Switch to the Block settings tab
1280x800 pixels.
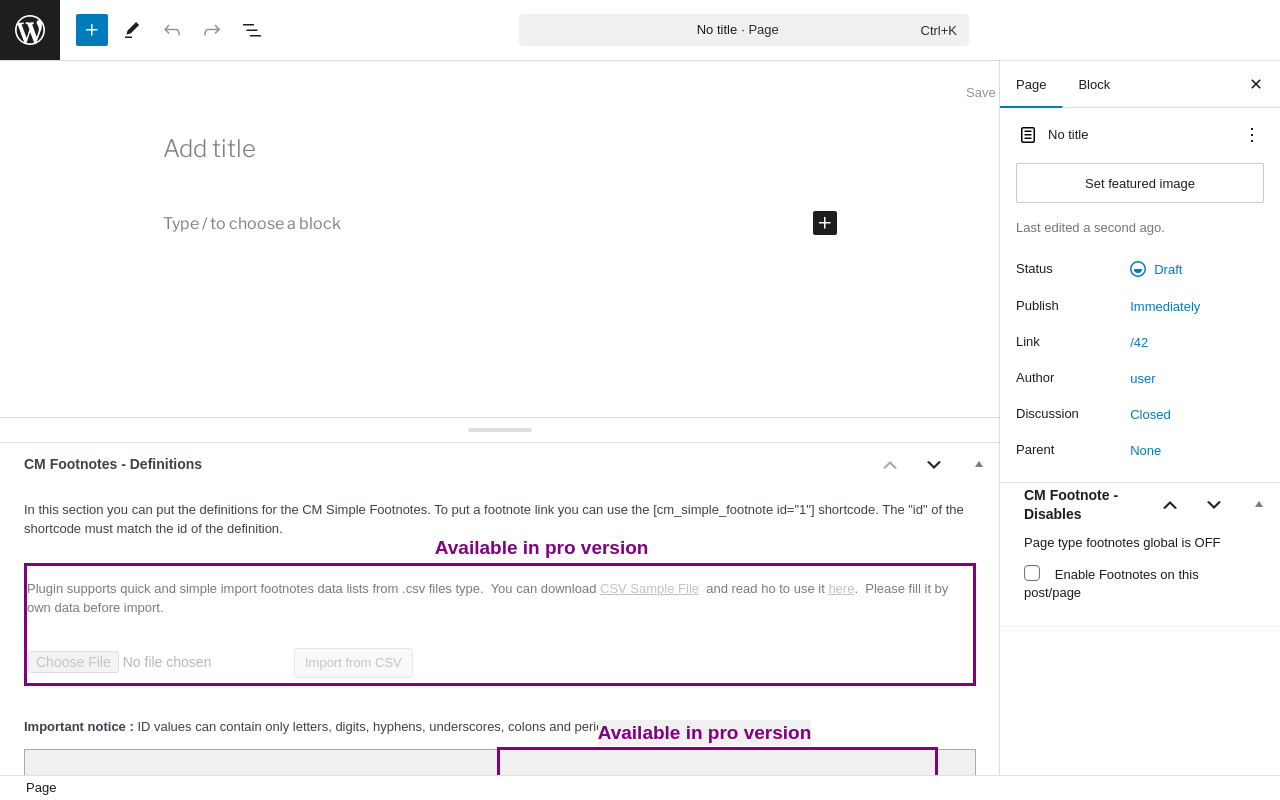tap(1094, 84)
